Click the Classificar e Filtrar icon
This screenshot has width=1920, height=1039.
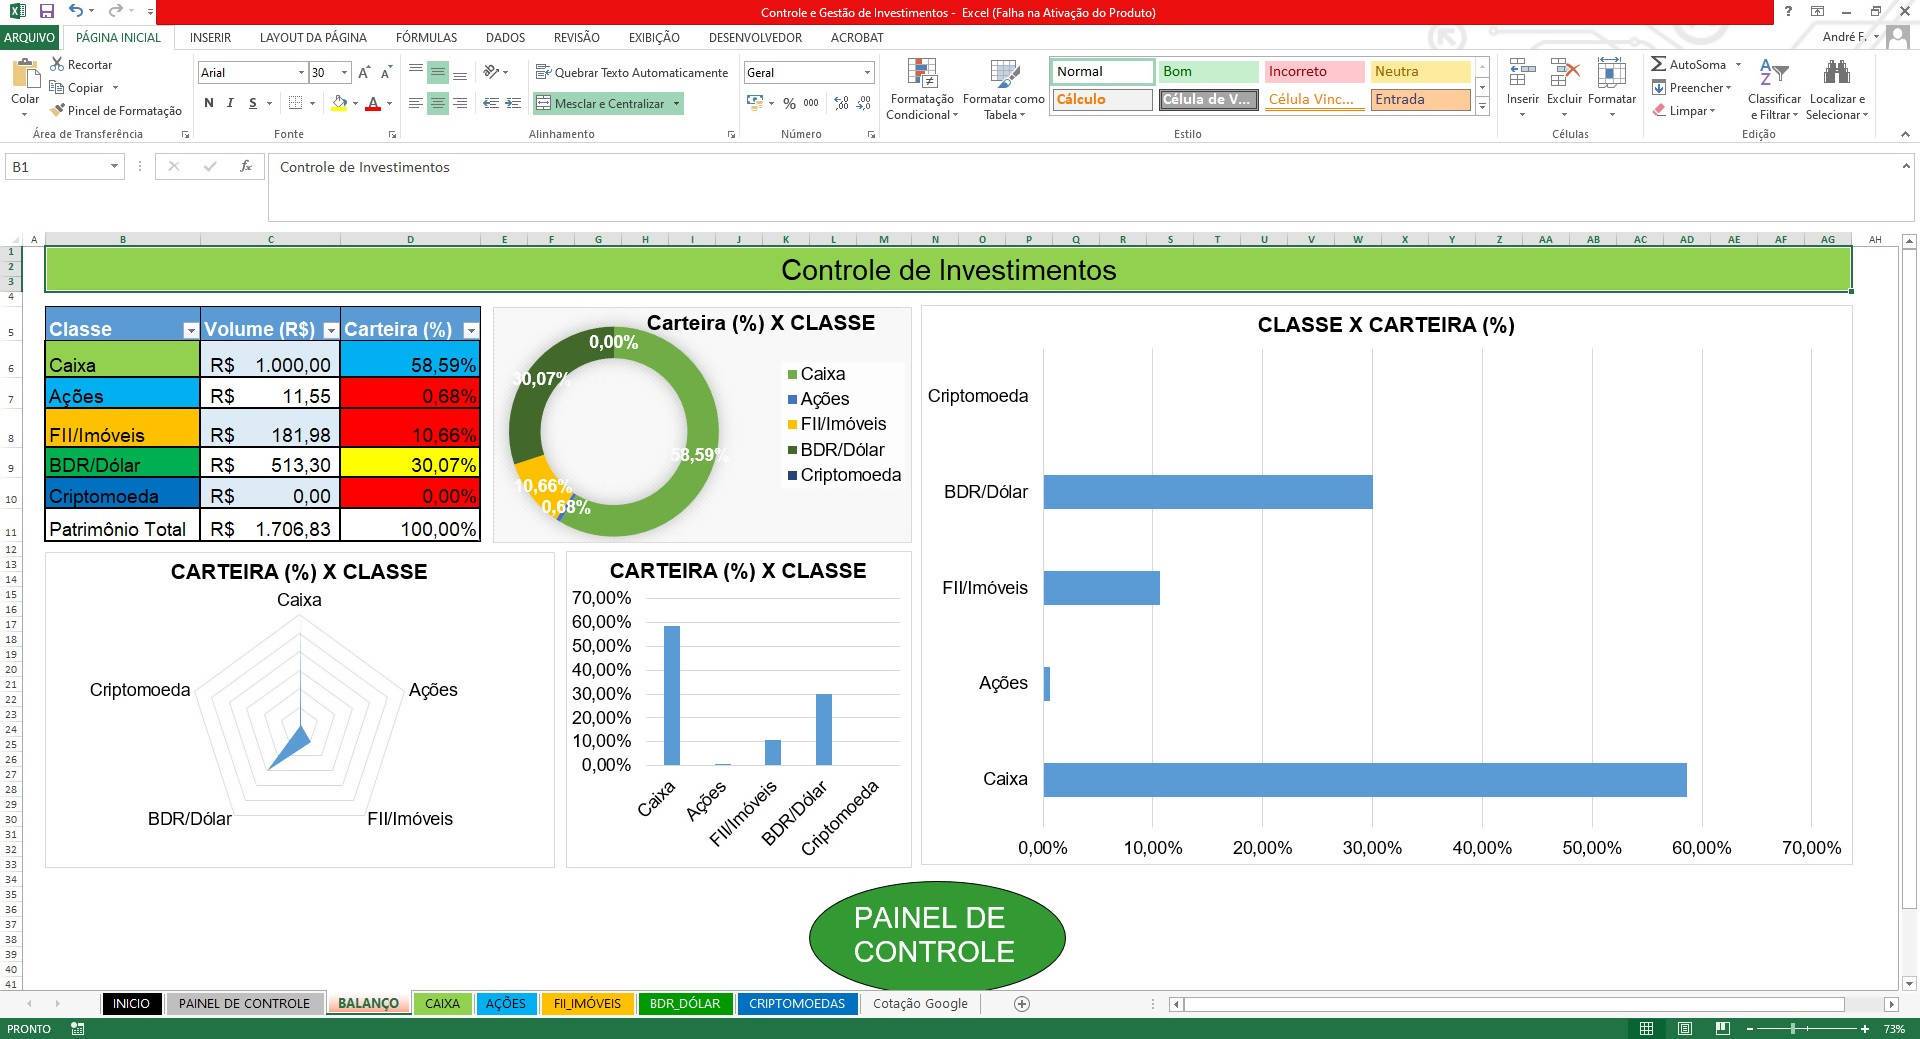pos(1773,75)
